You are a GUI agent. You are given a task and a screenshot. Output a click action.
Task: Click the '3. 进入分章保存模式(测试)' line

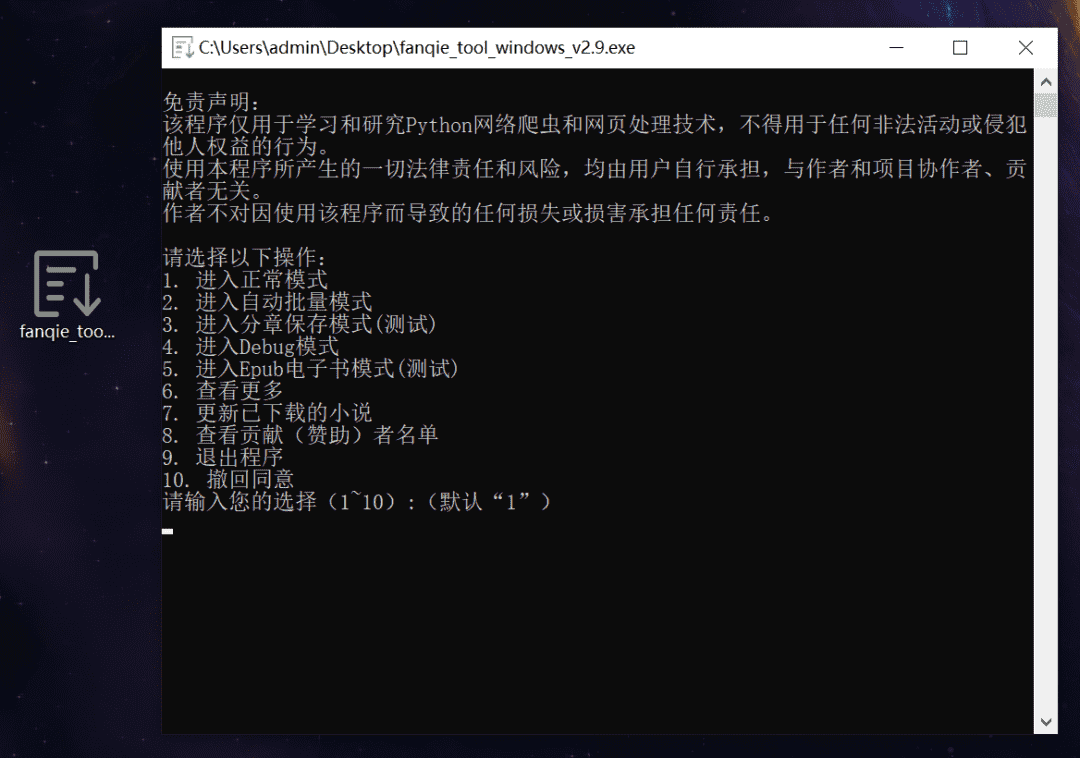pos(300,324)
